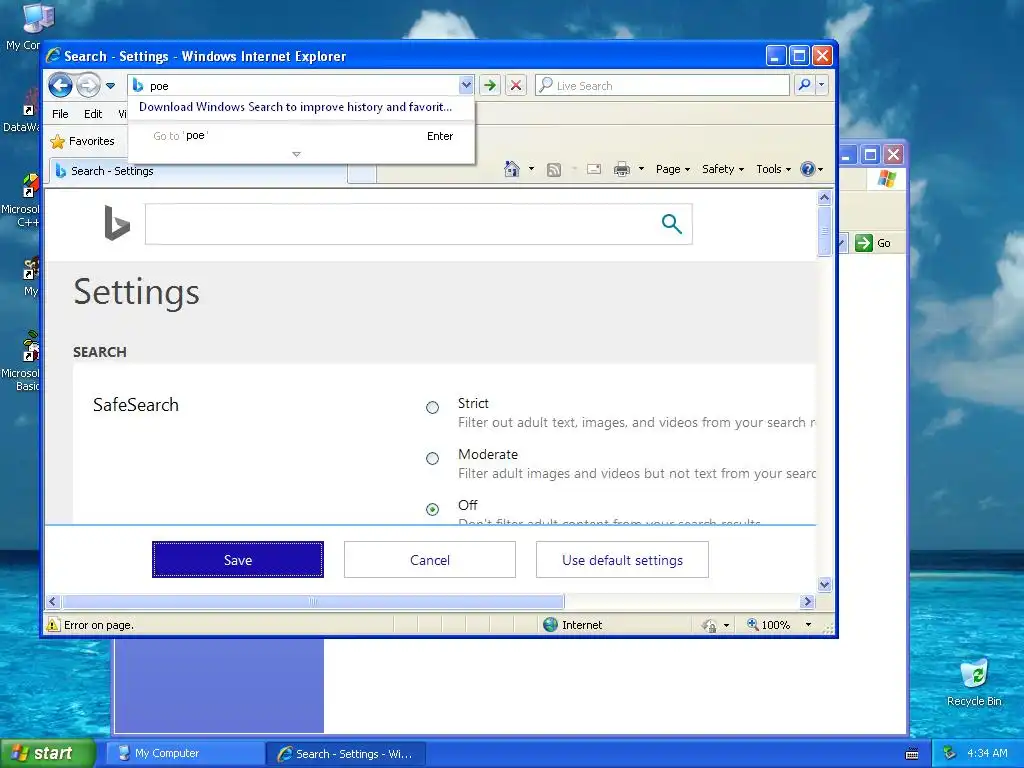This screenshot has height=768, width=1024.
Task: Click the Favorites star button
Action: (x=82, y=141)
